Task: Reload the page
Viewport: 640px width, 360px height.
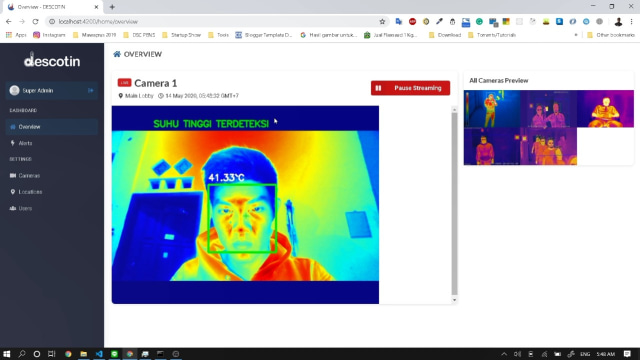Action: 36,22
